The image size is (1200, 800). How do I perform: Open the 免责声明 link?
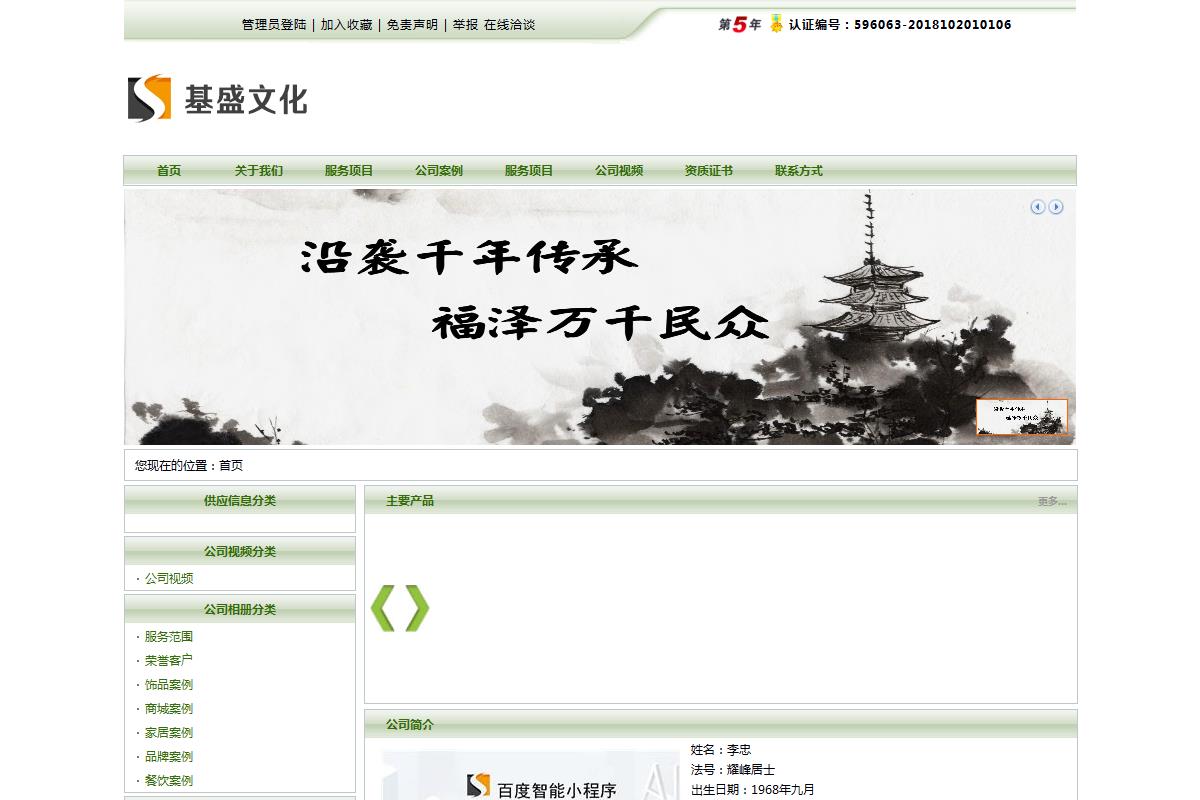(412, 25)
